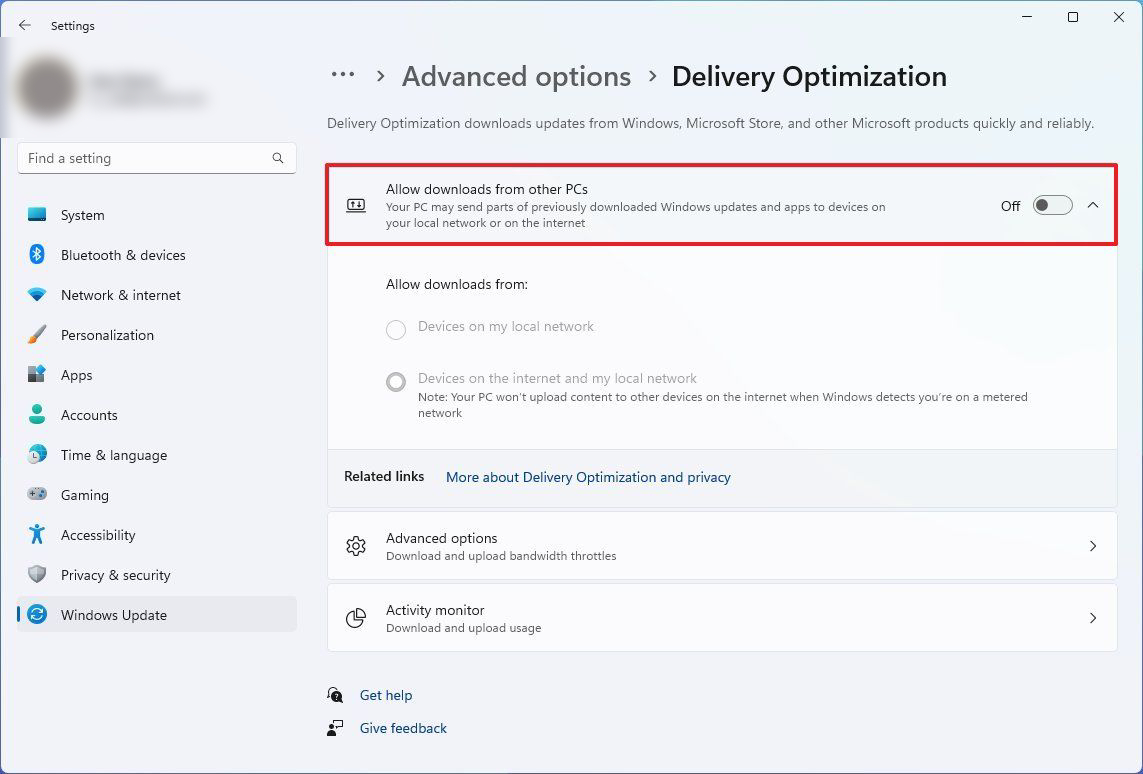
Task: Click the Give feedback person icon
Action: [x=335, y=727]
